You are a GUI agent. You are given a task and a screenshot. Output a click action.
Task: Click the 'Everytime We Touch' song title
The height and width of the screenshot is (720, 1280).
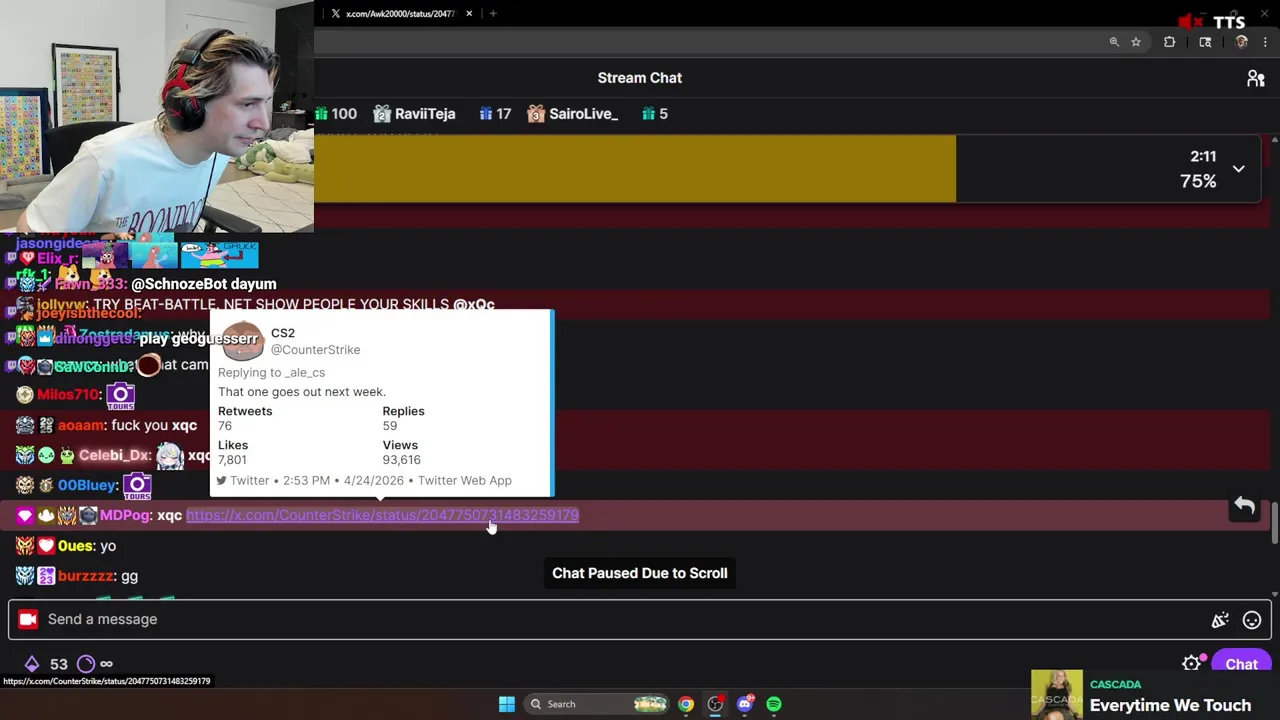1170,705
